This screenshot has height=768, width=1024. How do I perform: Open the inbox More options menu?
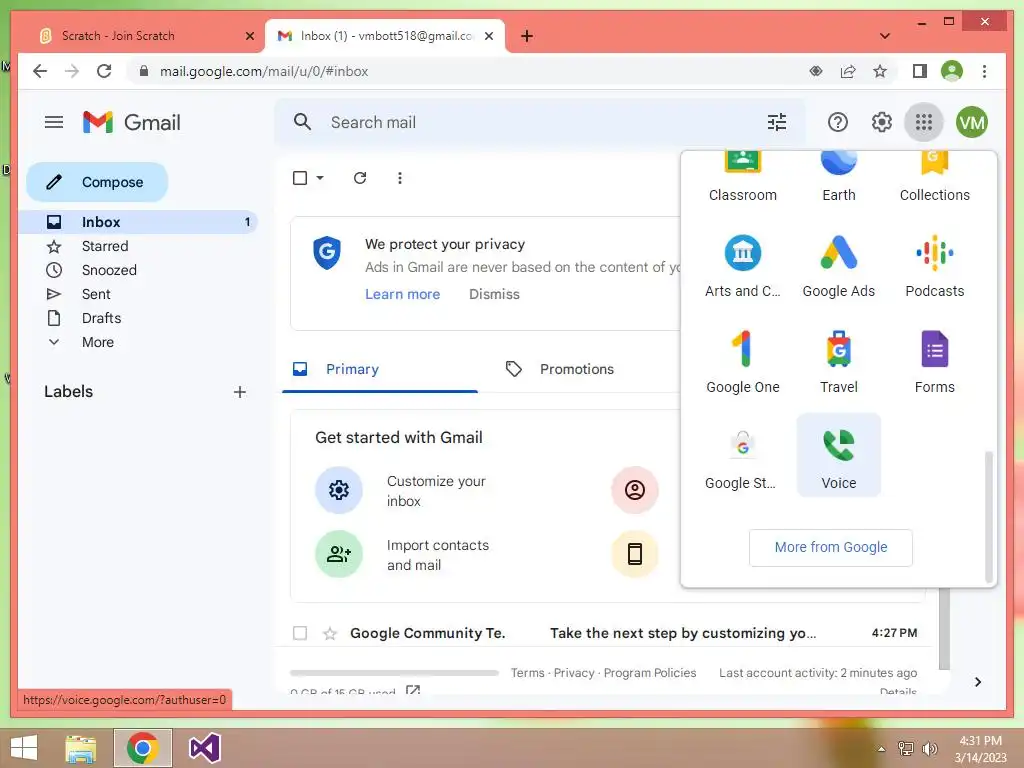pyautogui.click(x=400, y=178)
